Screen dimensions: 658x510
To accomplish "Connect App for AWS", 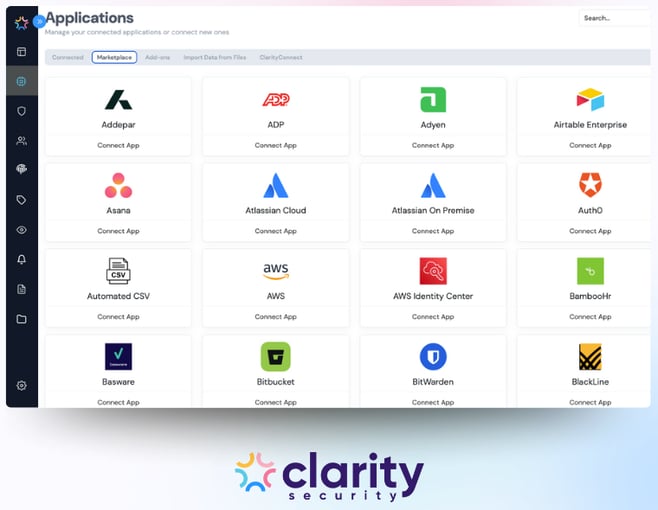I will 276,316.
